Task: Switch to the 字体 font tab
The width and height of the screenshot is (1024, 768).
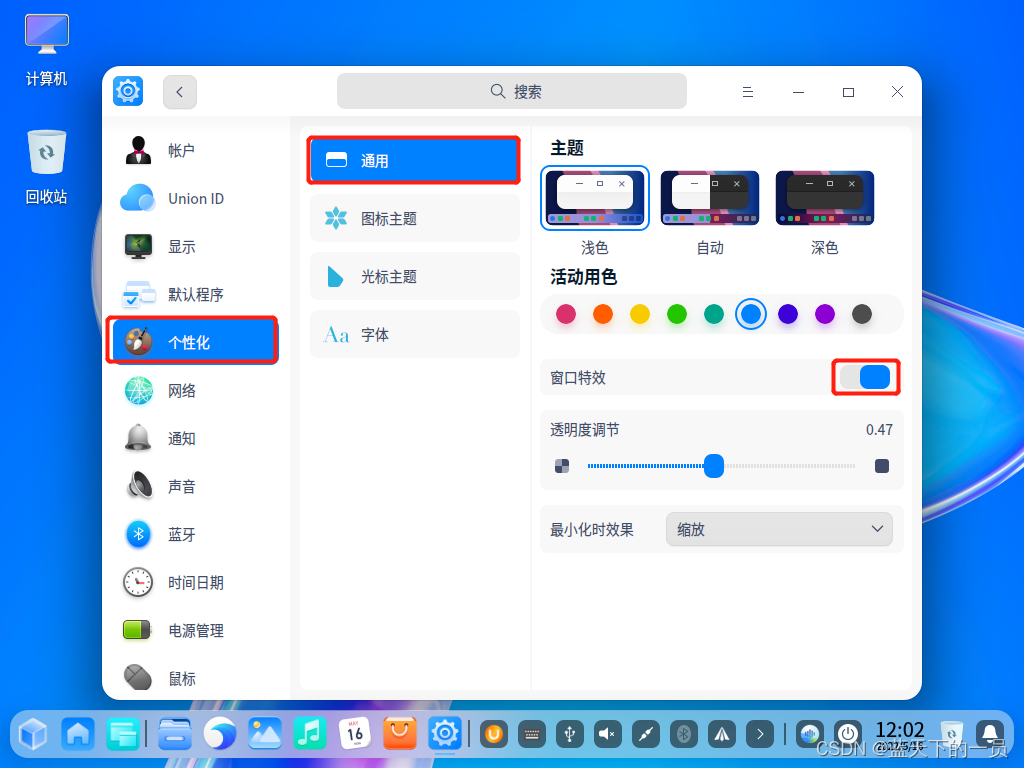Action: (x=415, y=334)
